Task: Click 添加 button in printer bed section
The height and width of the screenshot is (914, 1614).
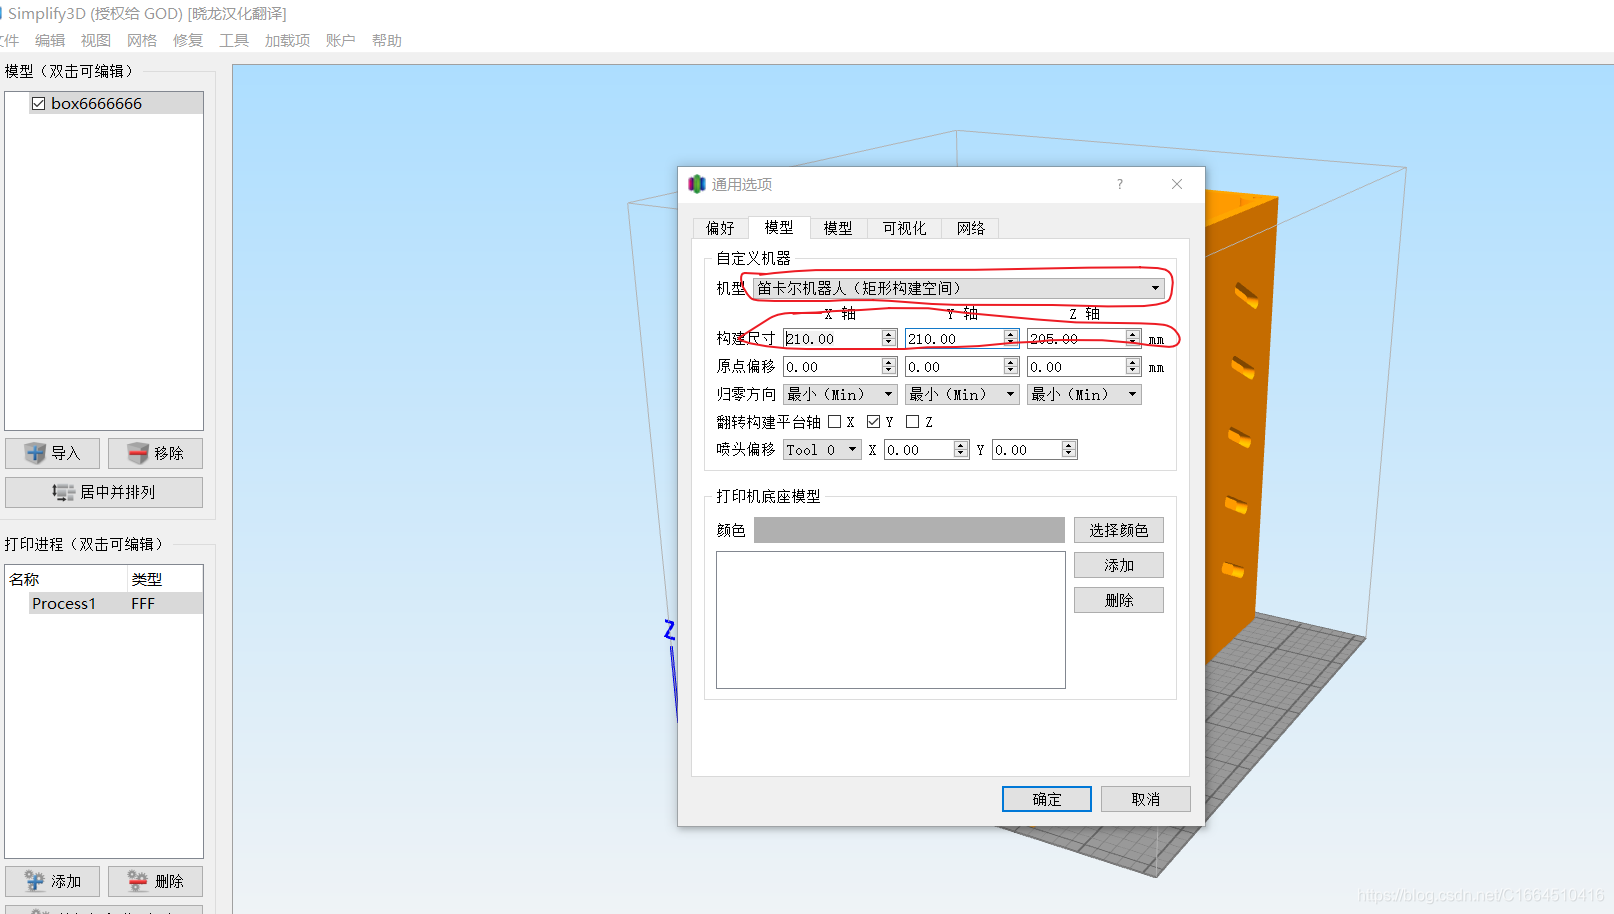Action: coord(1119,565)
